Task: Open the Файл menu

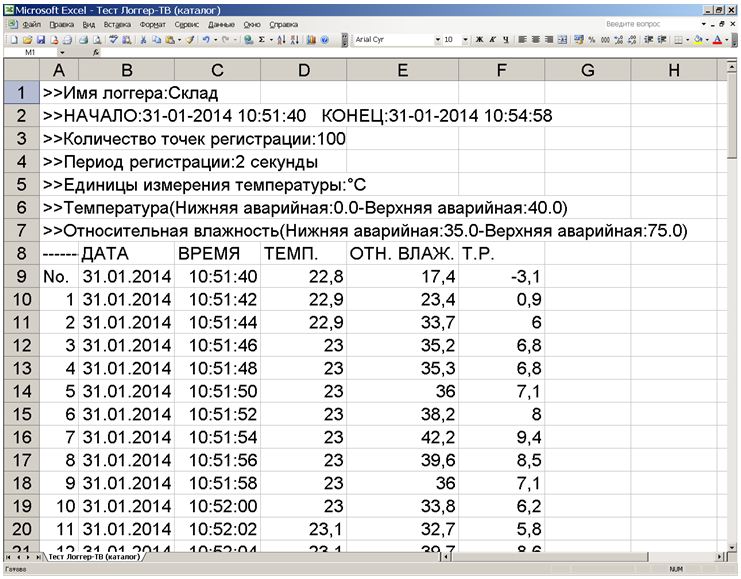Action: pyautogui.click(x=30, y=23)
